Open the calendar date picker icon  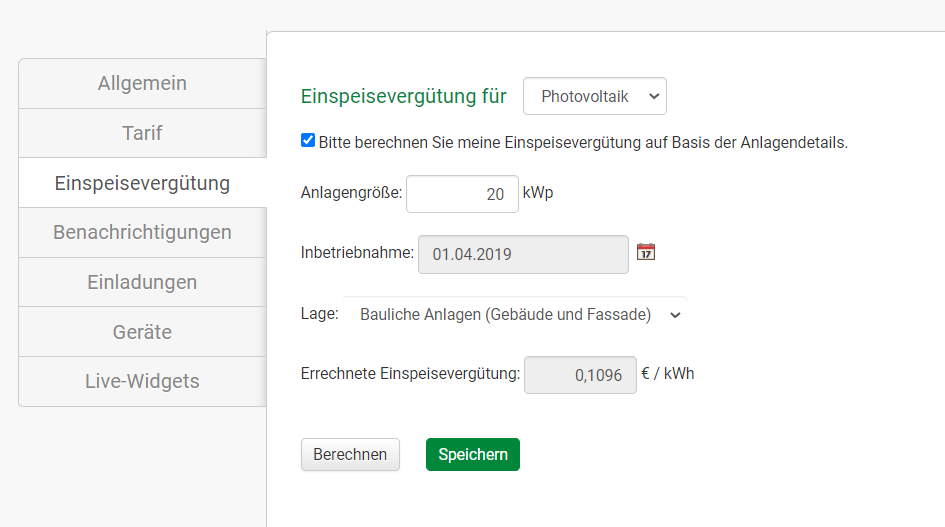tap(646, 252)
